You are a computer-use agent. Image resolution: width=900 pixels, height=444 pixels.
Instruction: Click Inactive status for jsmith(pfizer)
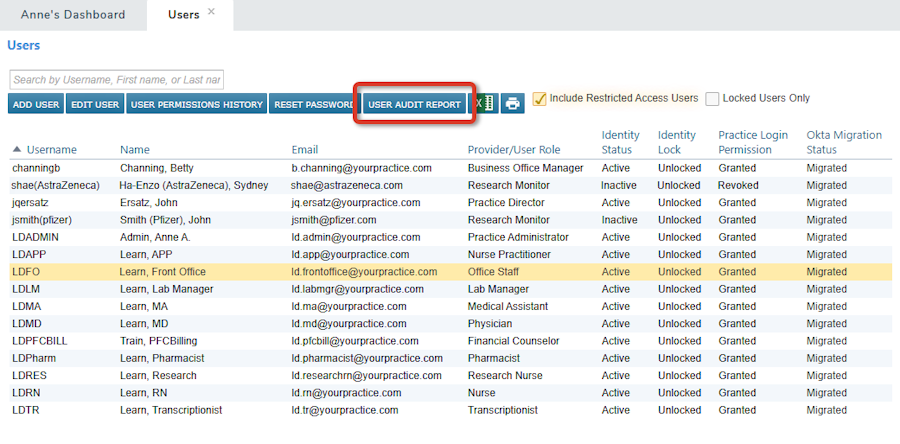coord(619,220)
